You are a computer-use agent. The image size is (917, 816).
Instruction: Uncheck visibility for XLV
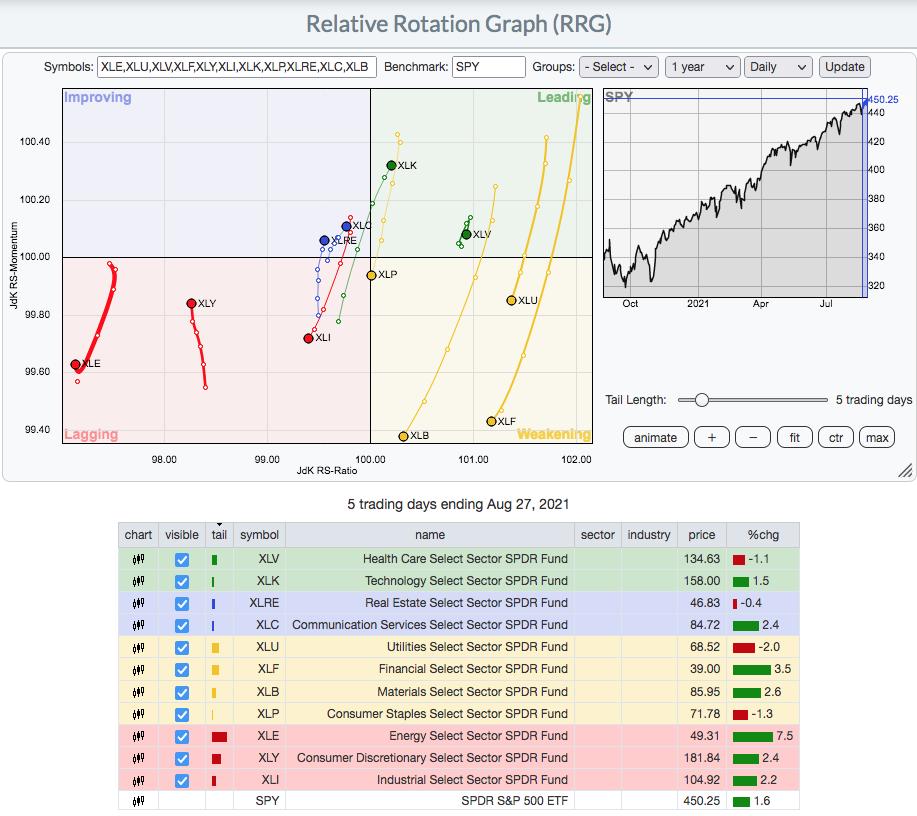182,560
